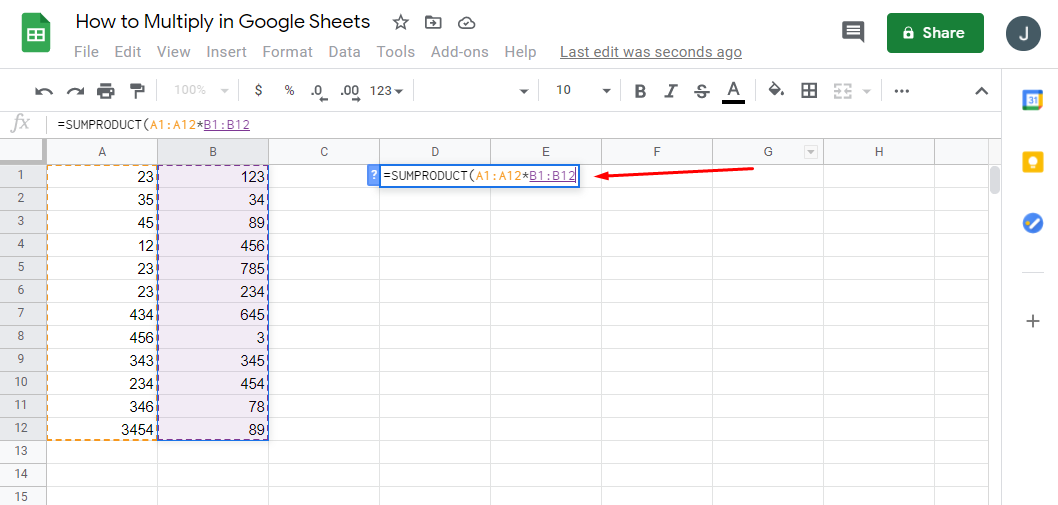1058x505 pixels.
Task: Open the Borders tool
Action: point(810,91)
